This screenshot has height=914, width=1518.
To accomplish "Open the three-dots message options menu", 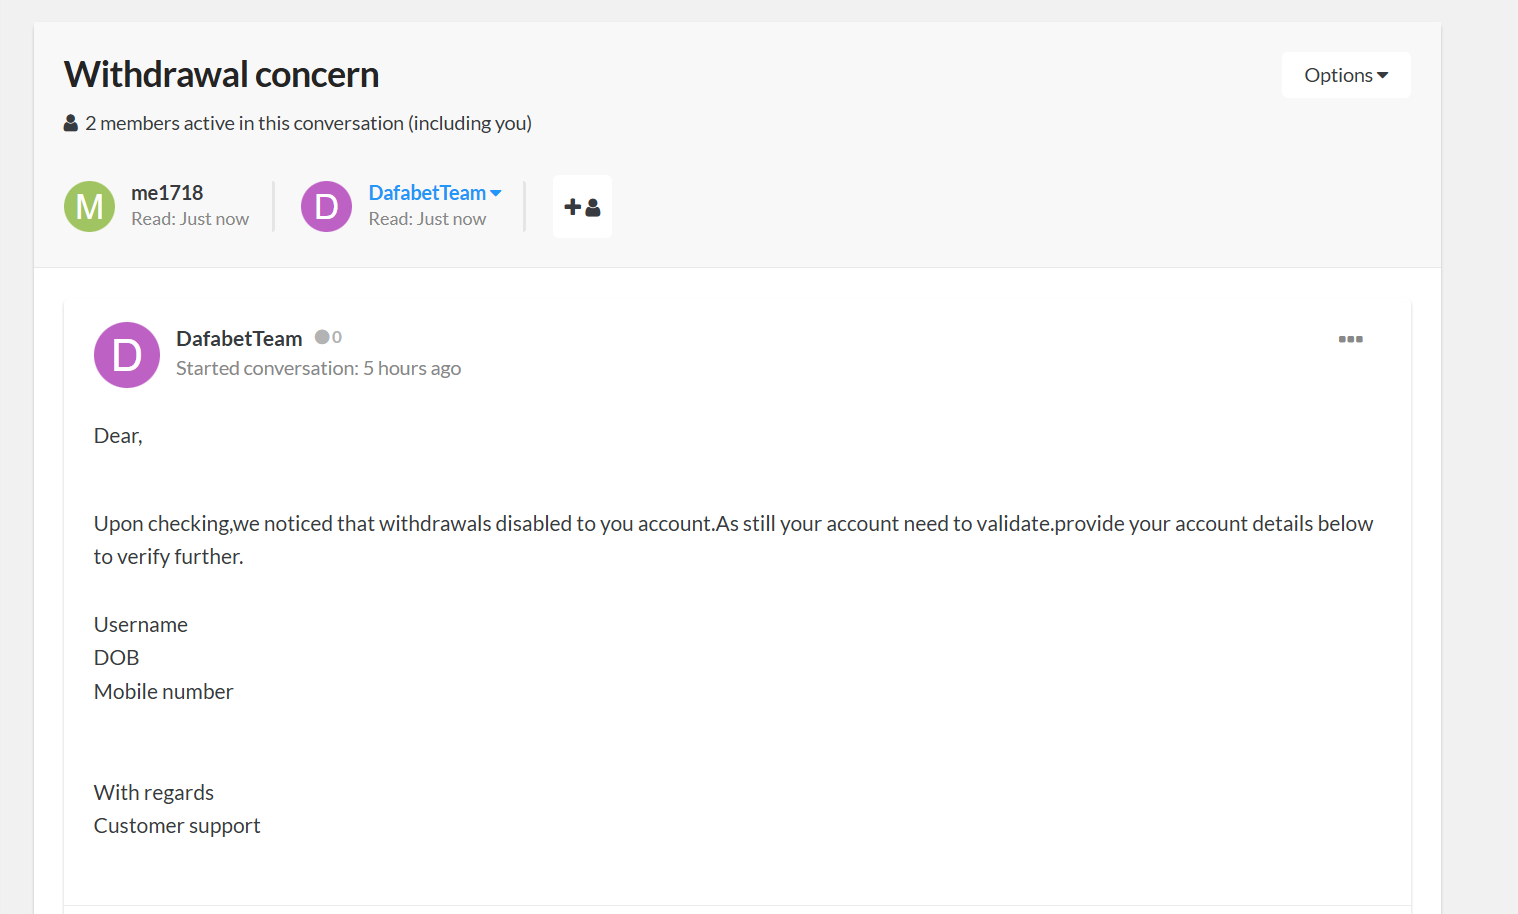I will coord(1350,339).
